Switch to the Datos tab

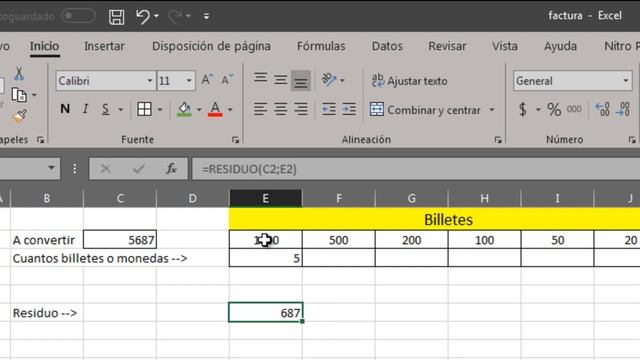click(387, 46)
